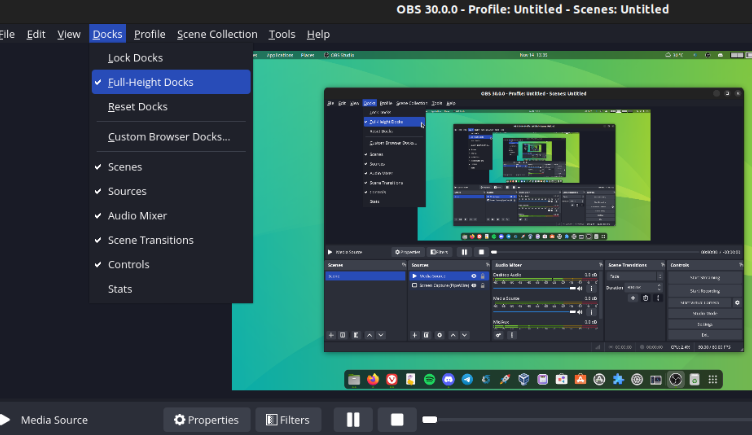Image resolution: width=752 pixels, height=435 pixels.
Task: Hide the Scene Transitions dock
Action: [171, 240]
